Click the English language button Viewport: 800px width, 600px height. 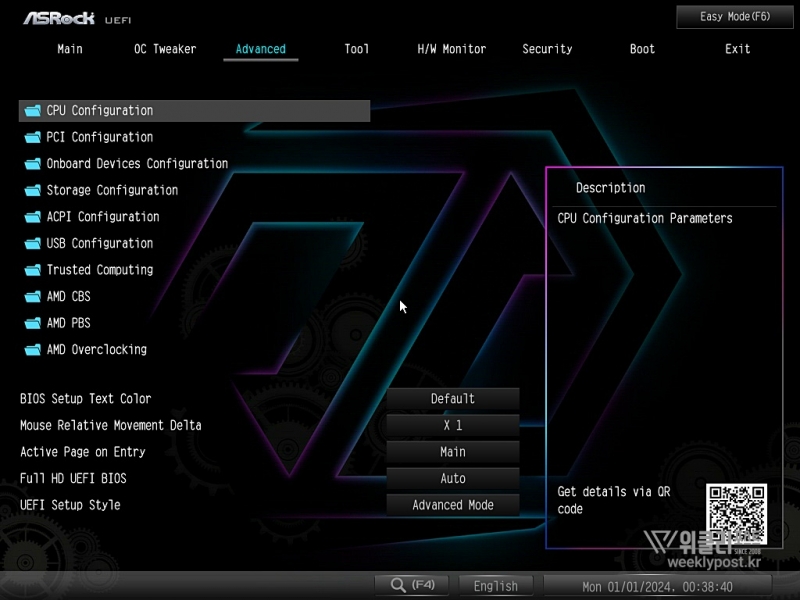(496, 586)
